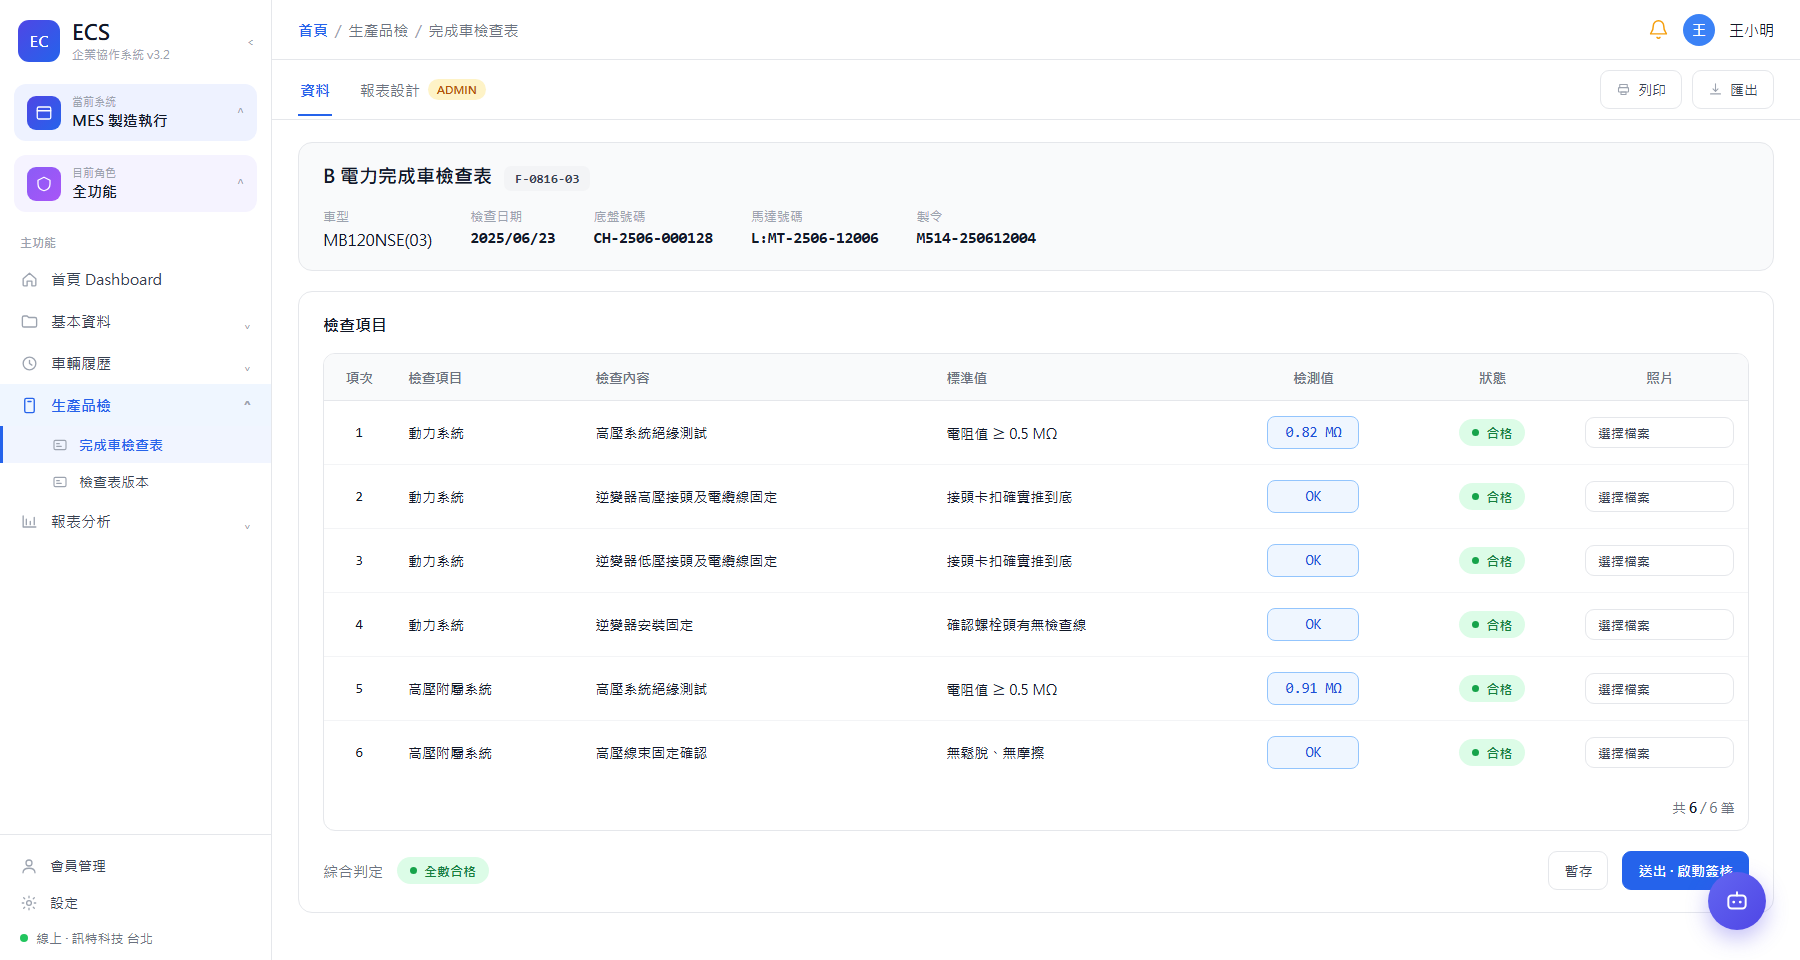The width and height of the screenshot is (1800, 960).
Task: Click the 列印 print button
Action: point(1641,90)
